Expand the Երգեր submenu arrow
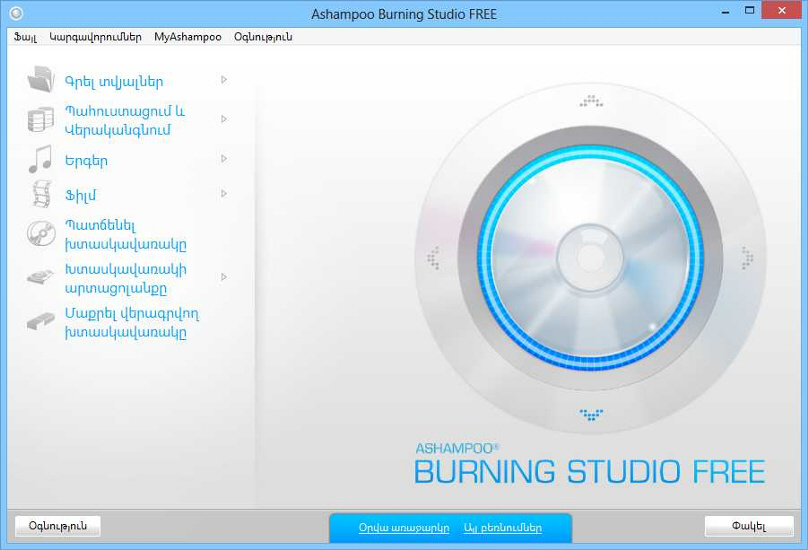Image resolution: width=808 pixels, height=550 pixels. [x=224, y=159]
